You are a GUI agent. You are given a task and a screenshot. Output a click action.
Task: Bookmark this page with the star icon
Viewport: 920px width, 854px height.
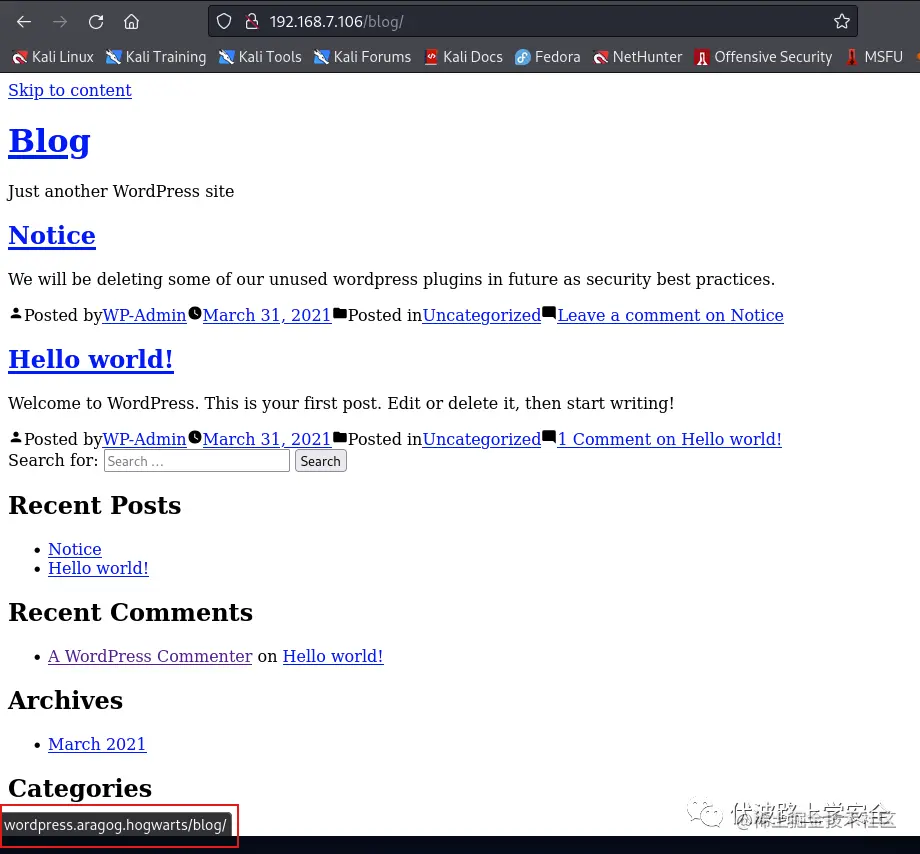tap(841, 22)
